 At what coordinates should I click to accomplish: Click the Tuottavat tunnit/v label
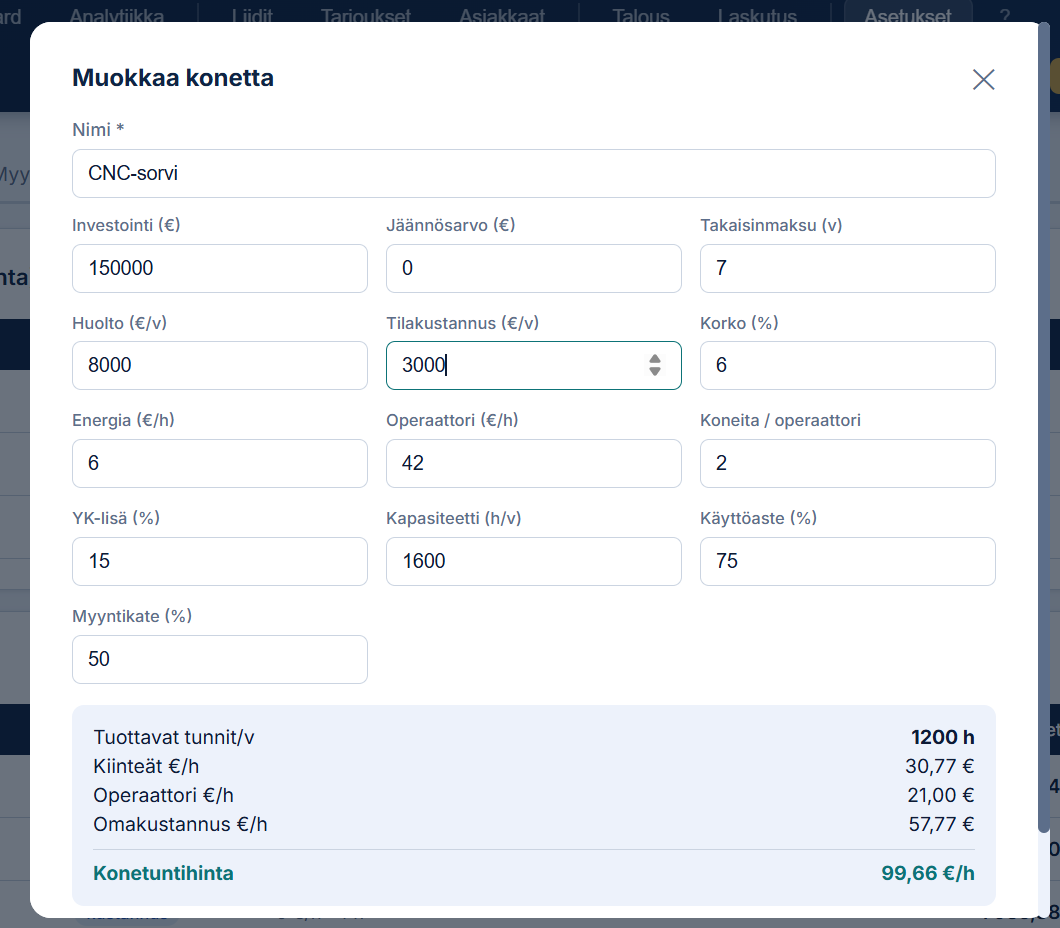coord(174,737)
